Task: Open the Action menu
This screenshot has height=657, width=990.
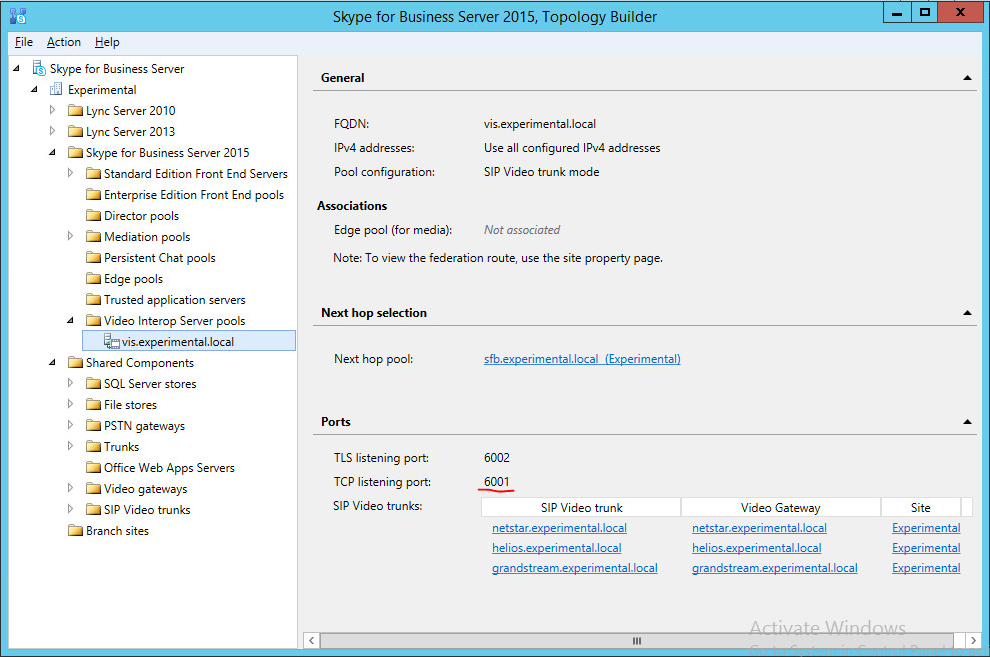Action: [x=64, y=42]
